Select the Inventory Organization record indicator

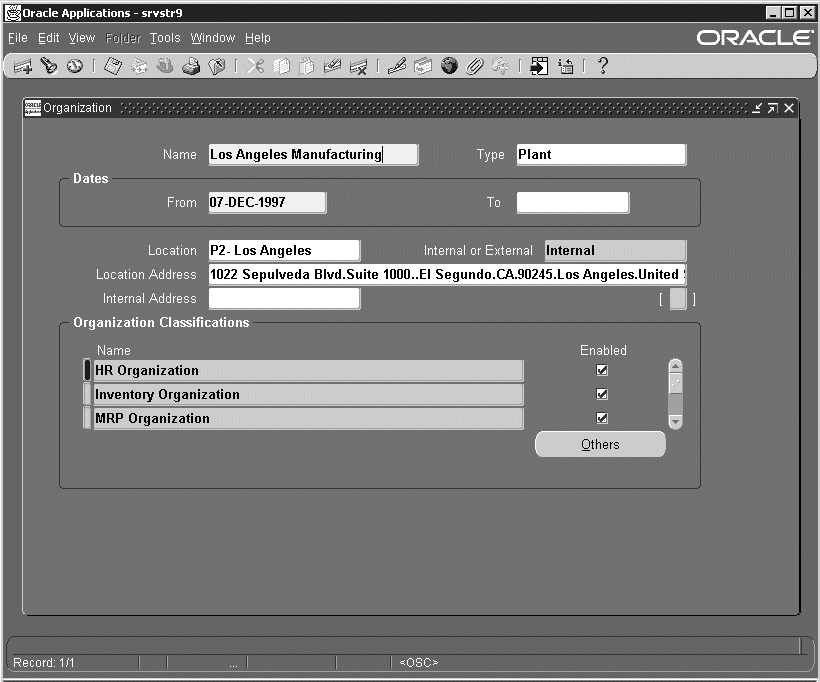point(87,394)
